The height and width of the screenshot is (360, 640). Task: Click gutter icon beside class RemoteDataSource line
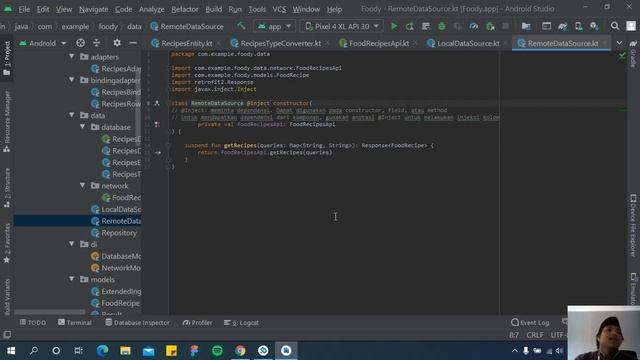(x=157, y=103)
